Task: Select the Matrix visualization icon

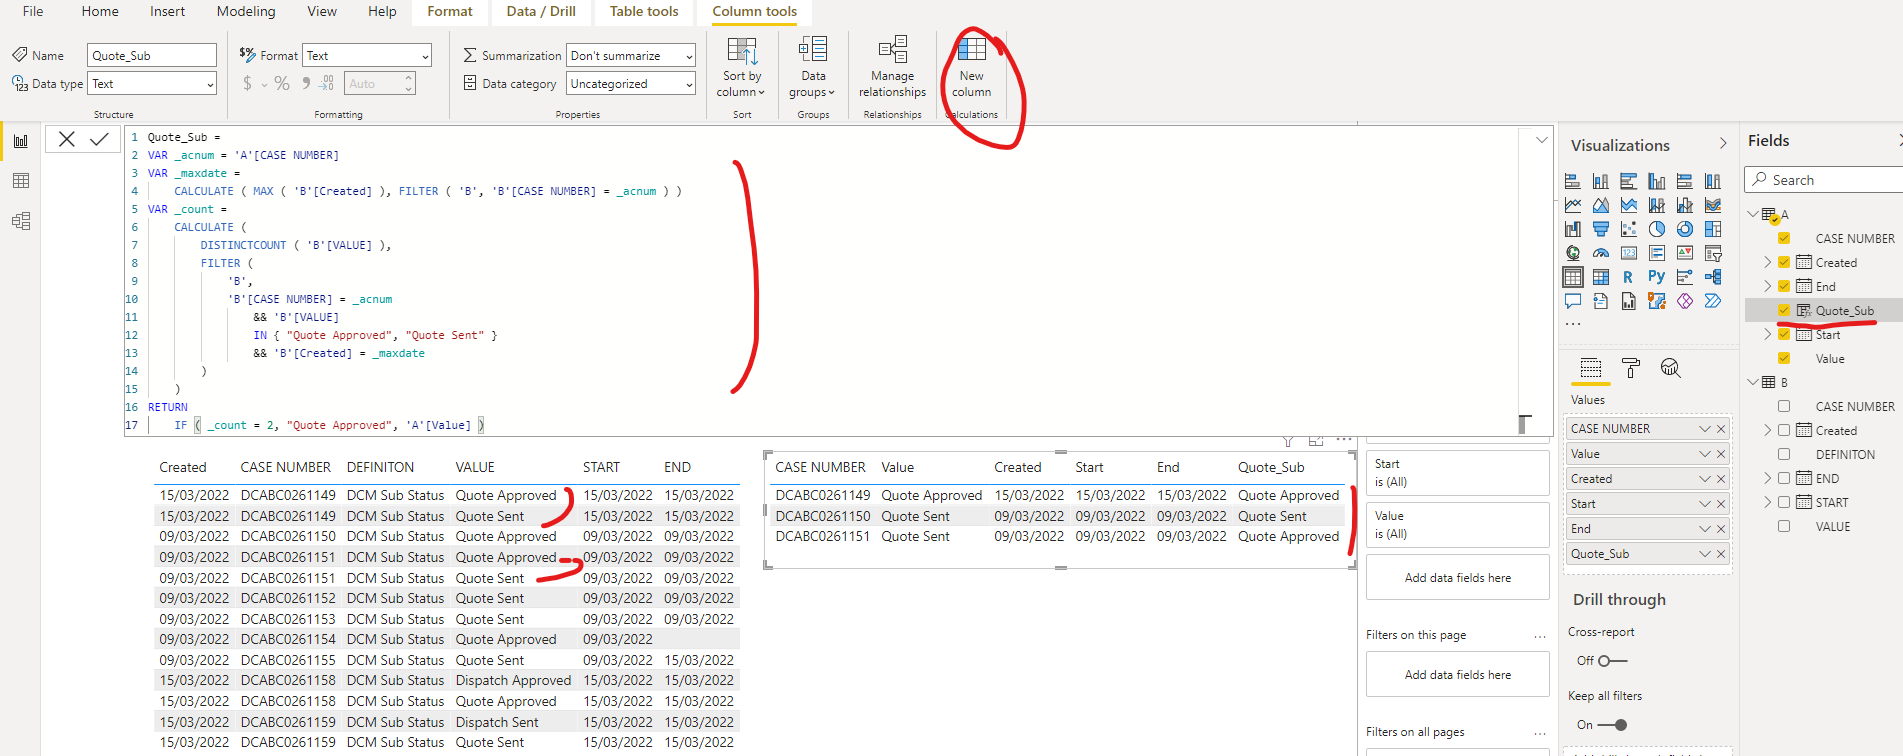Action: (1601, 277)
